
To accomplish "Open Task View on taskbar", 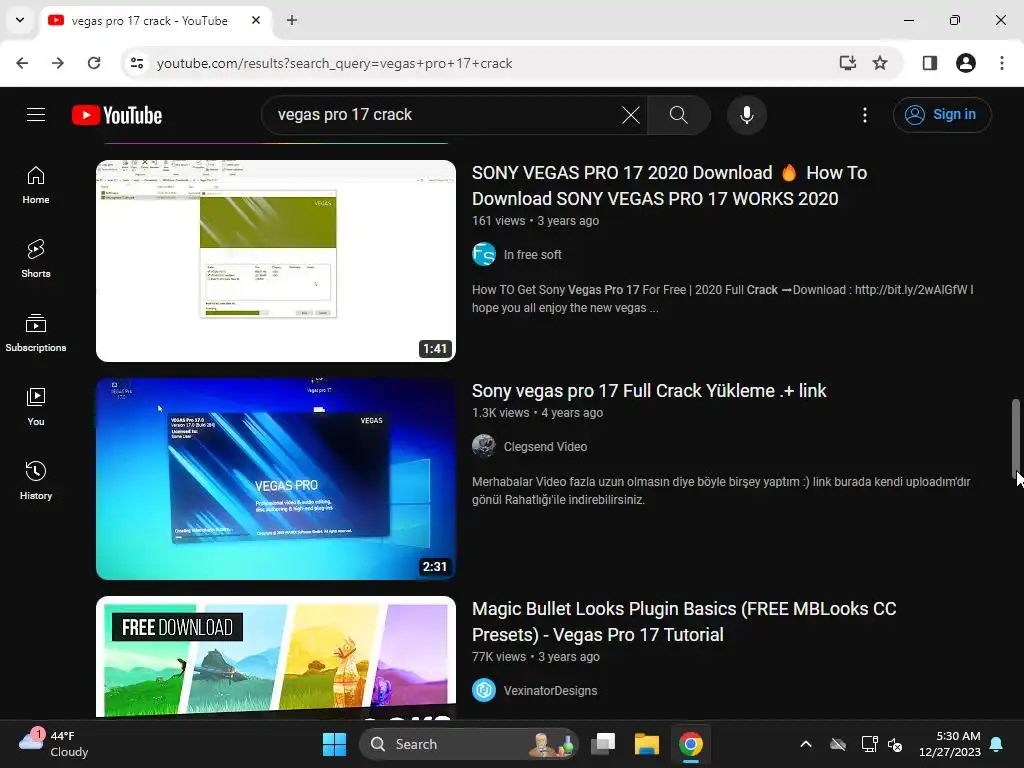I will (x=603, y=744).
